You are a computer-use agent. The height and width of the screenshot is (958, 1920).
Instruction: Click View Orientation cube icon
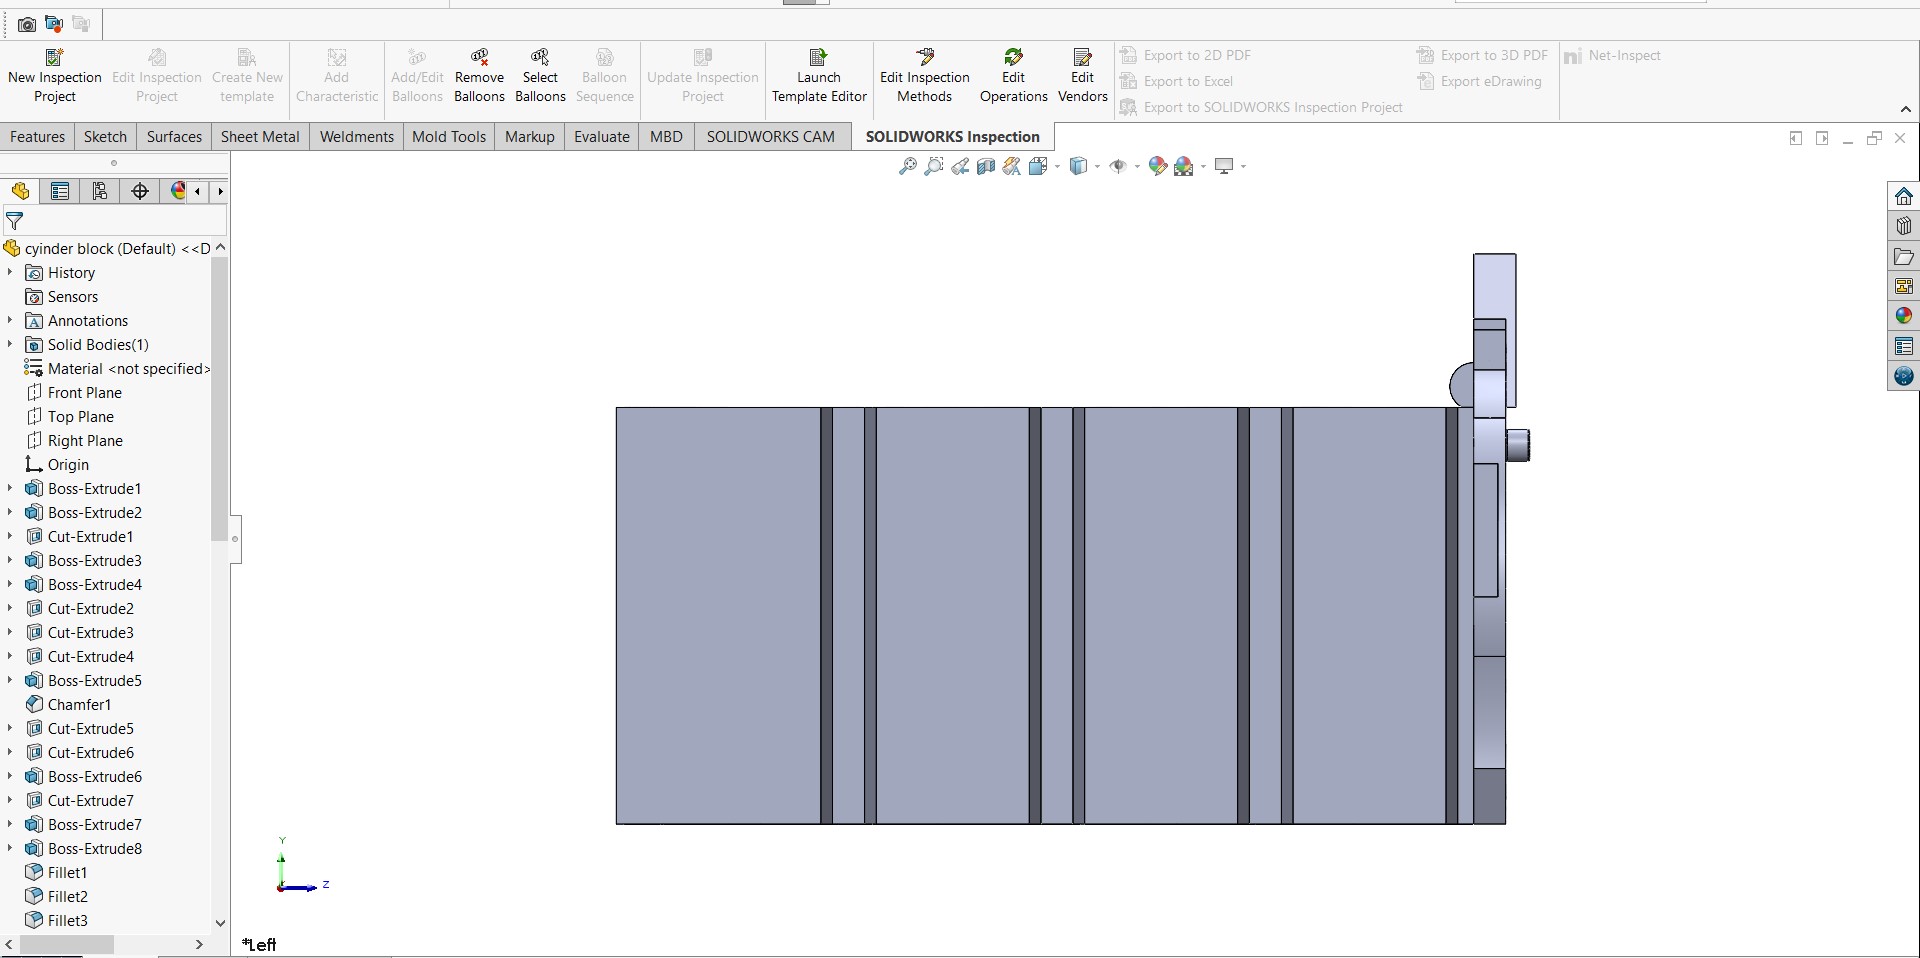click(x=1038, y=166)
